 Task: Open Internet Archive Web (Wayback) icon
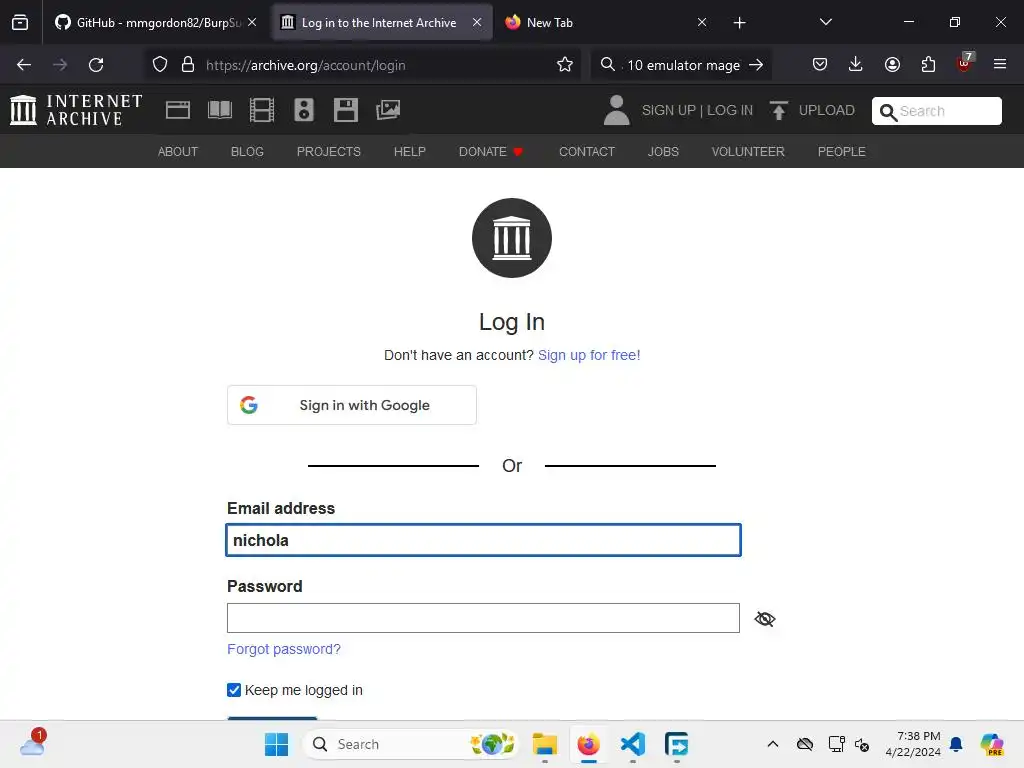[178, 110]
